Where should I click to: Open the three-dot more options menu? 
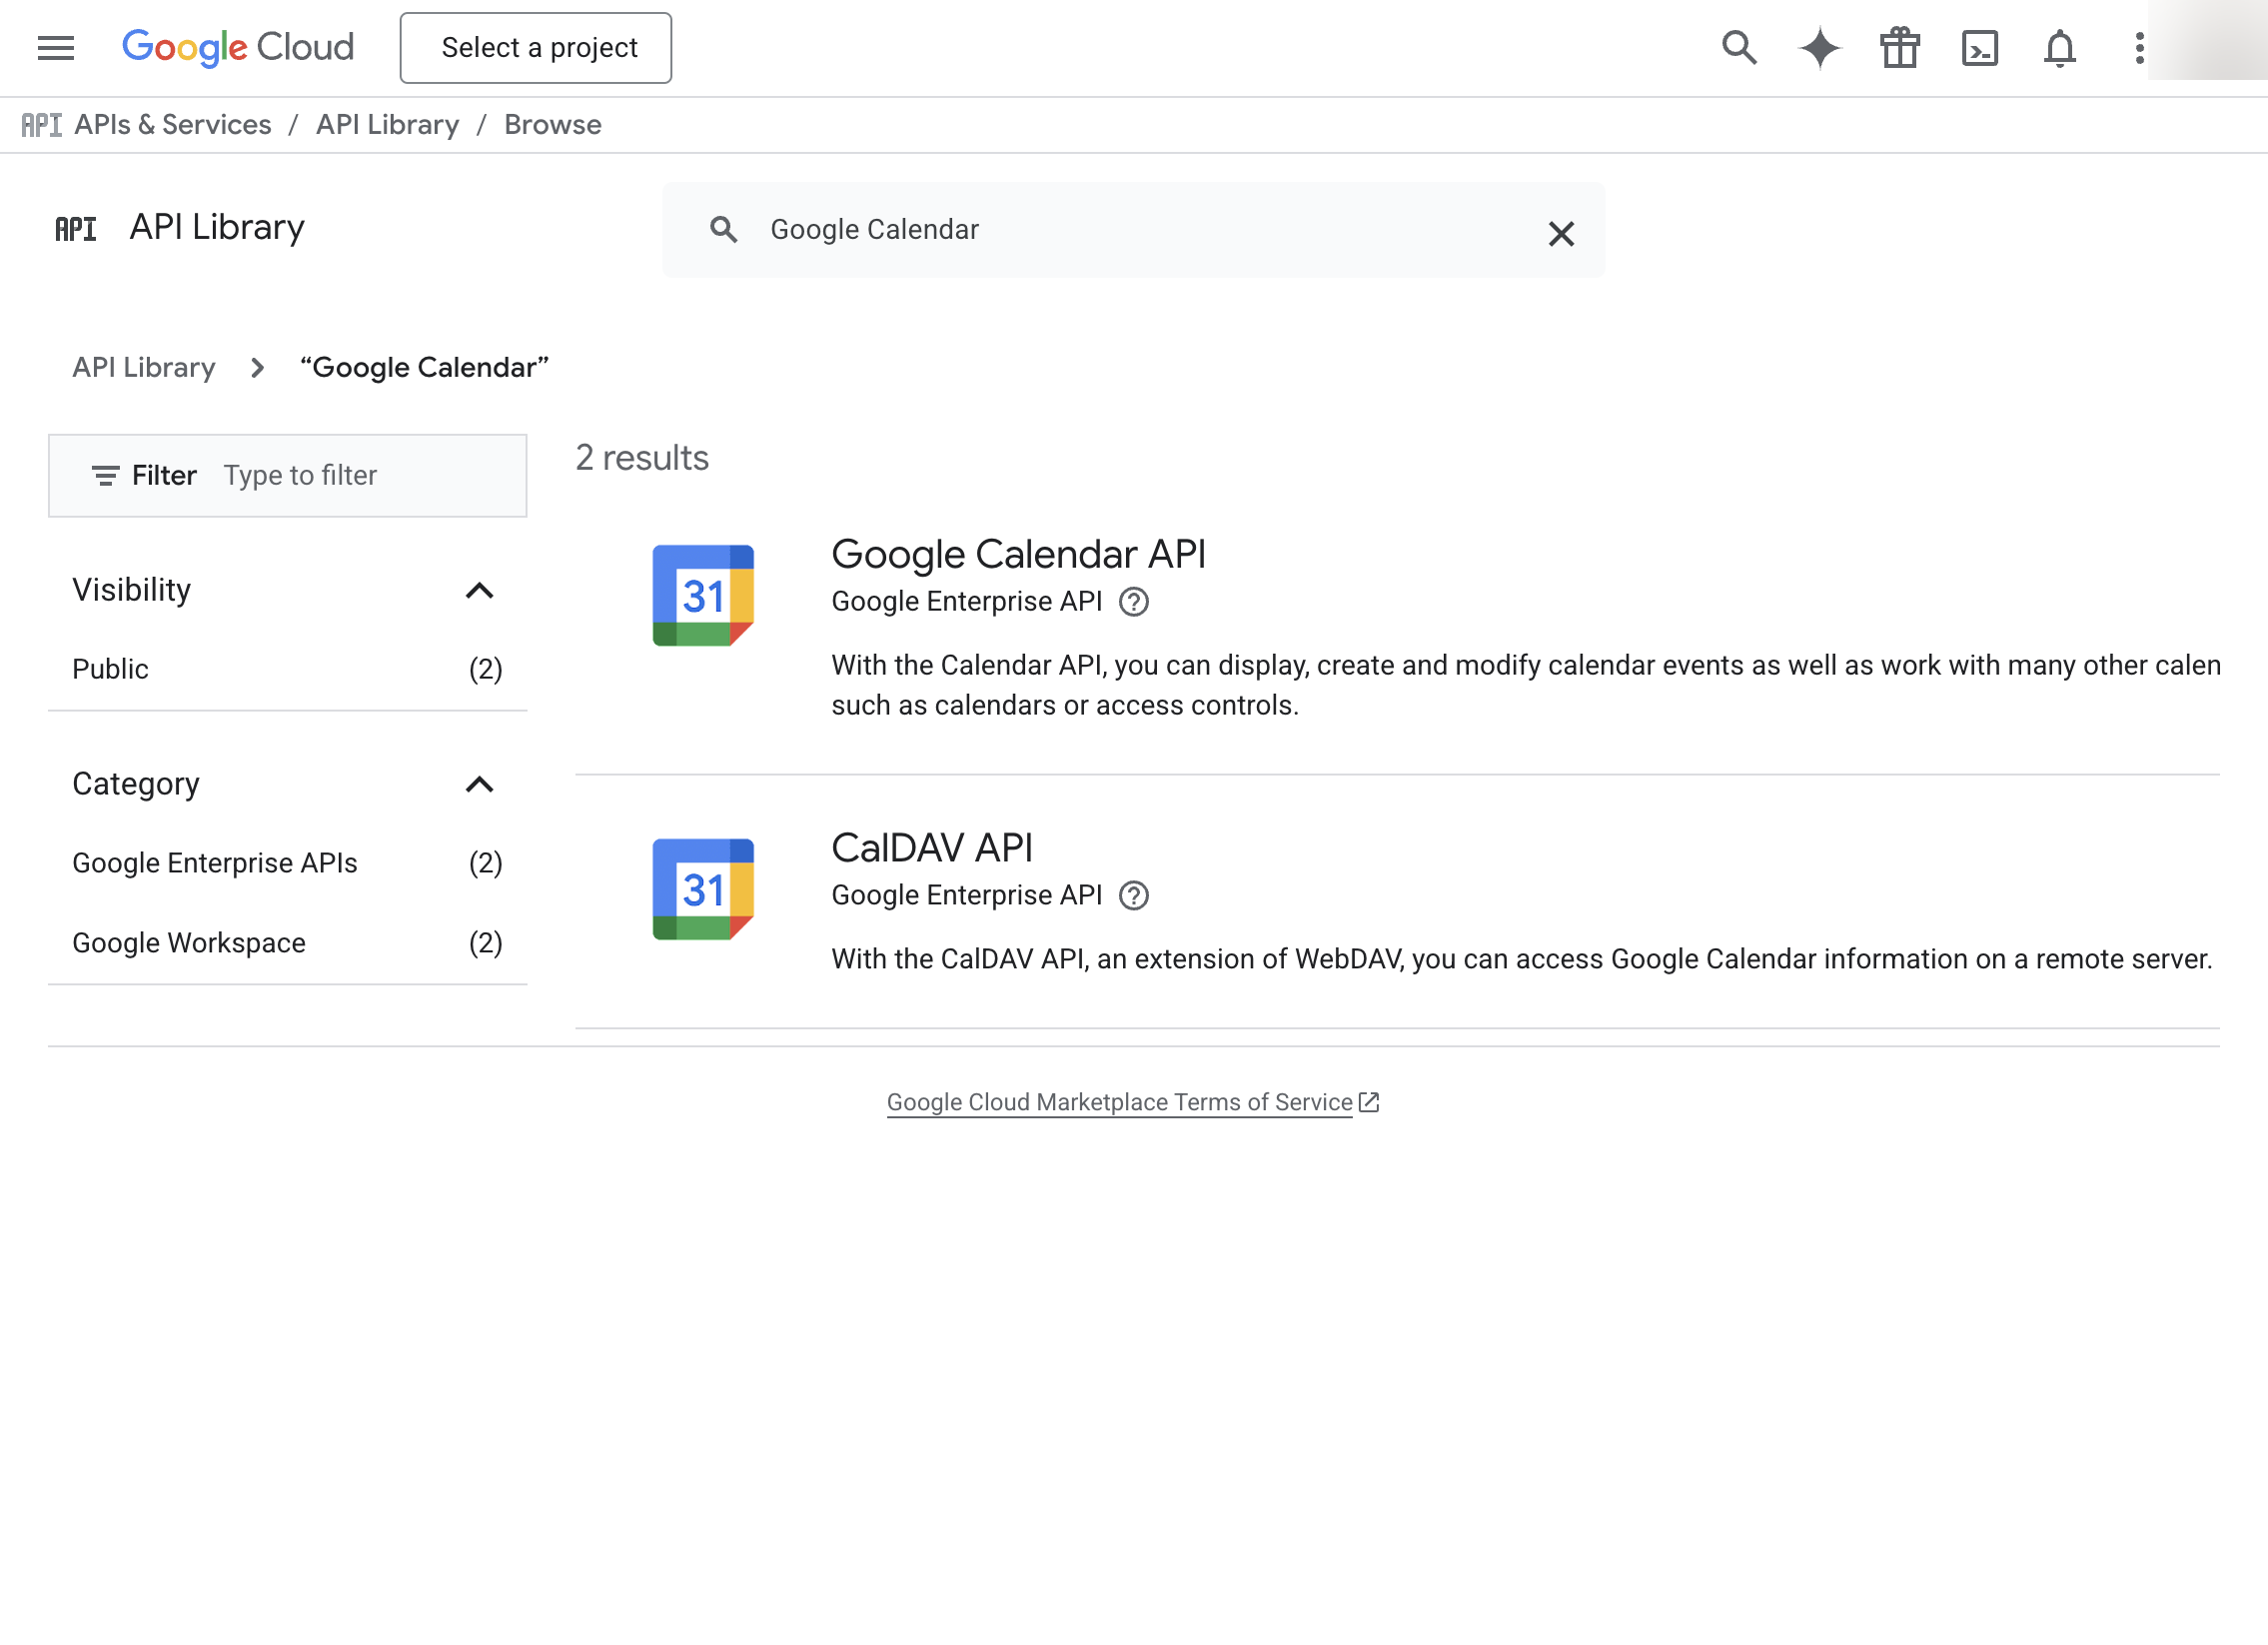2139,48
